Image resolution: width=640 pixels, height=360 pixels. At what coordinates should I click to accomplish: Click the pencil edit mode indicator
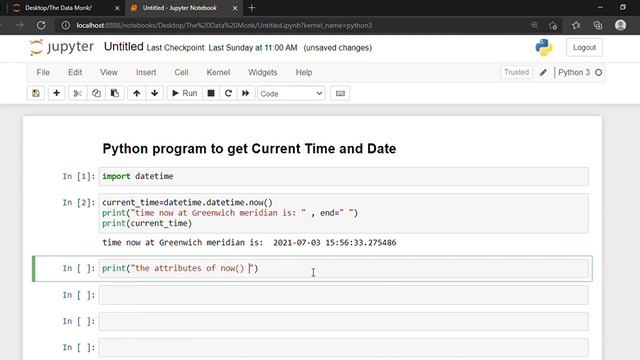coord(543,73)
